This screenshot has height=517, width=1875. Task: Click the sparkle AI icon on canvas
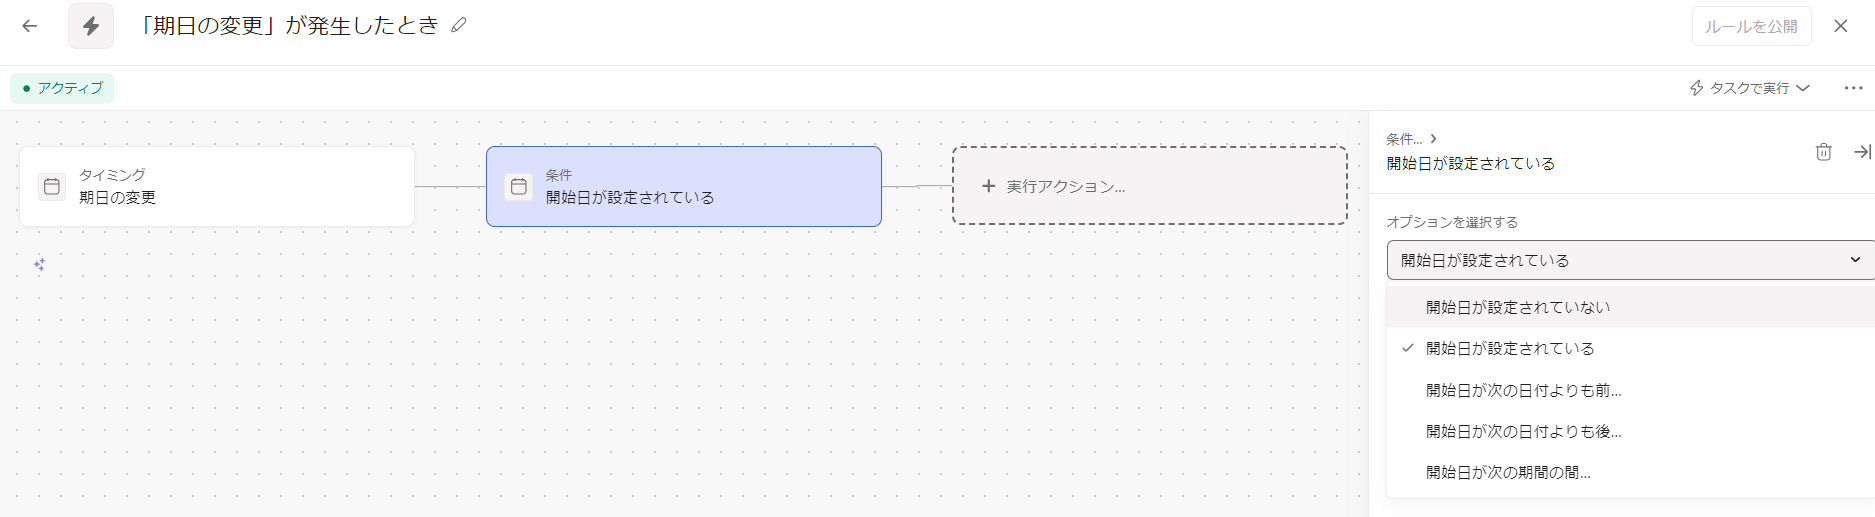pyautogui.click(x=39, y=264)
